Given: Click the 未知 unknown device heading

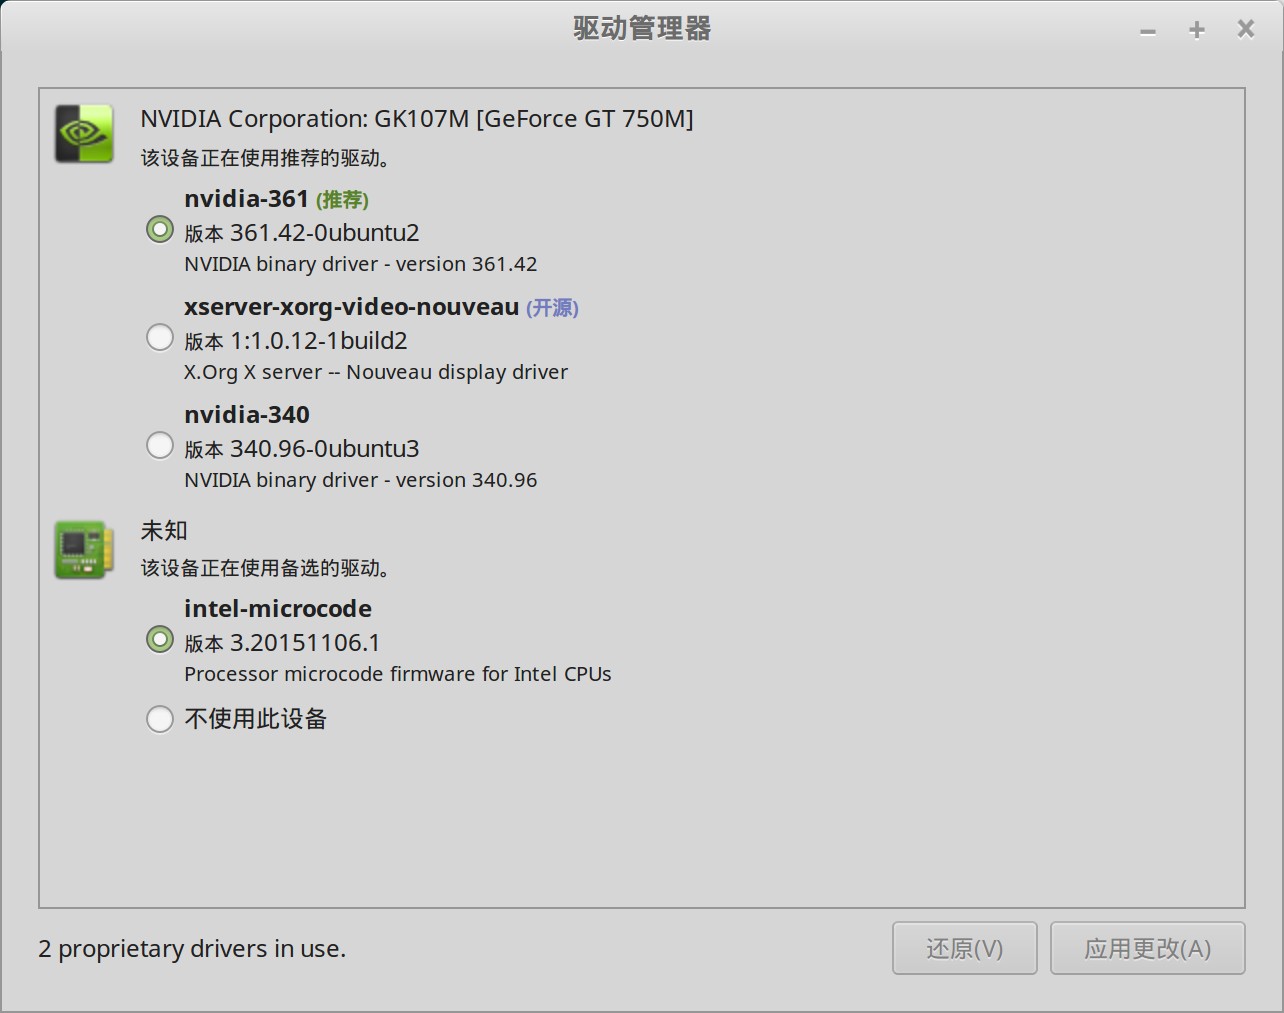Looking at the screenshot, I should 164,530.
